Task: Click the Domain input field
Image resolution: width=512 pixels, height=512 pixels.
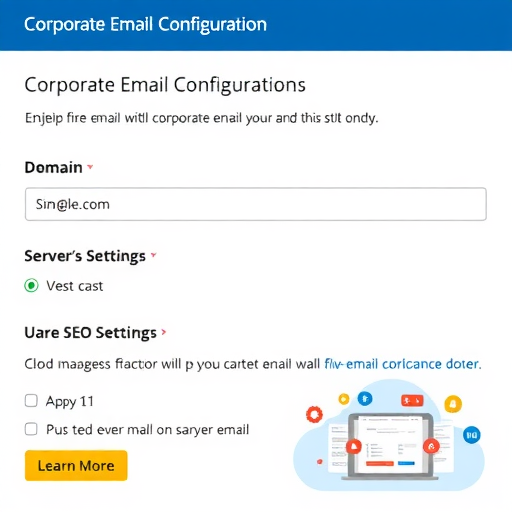Action: 256,204
